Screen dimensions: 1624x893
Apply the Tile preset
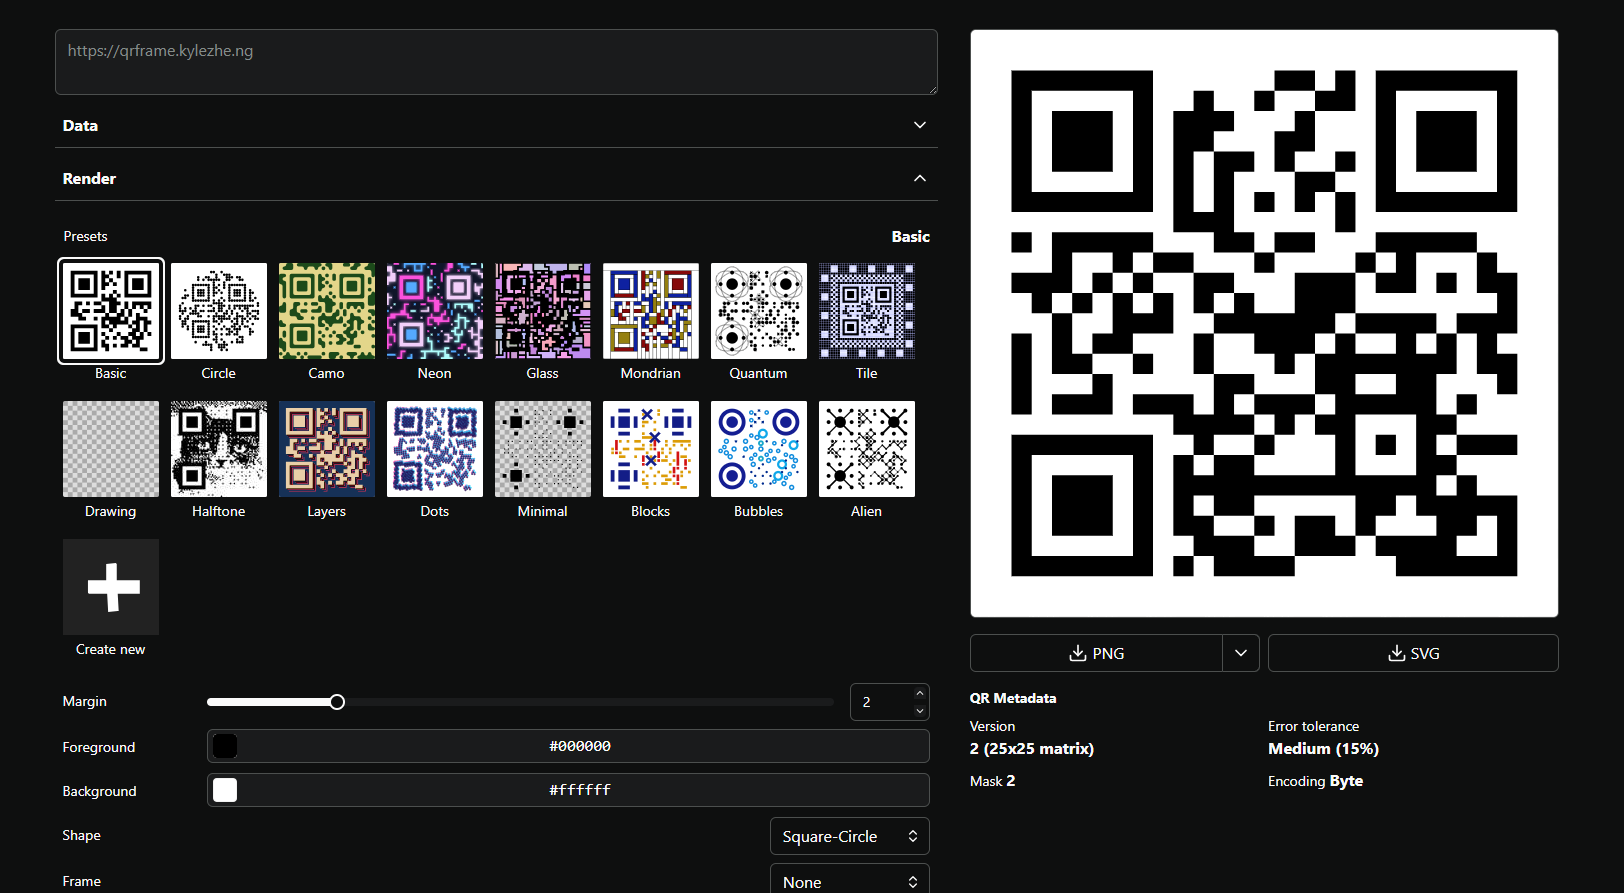click(867, 311)
